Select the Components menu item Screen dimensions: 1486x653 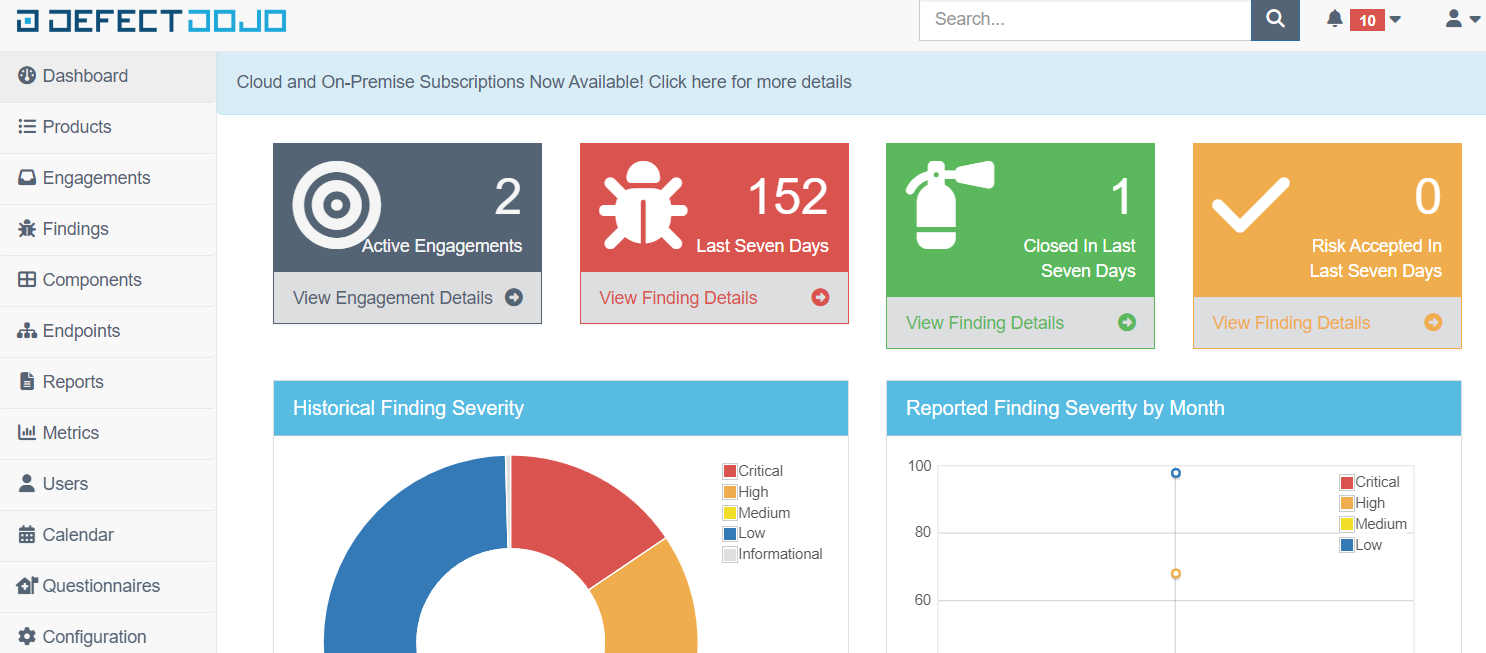108,280
